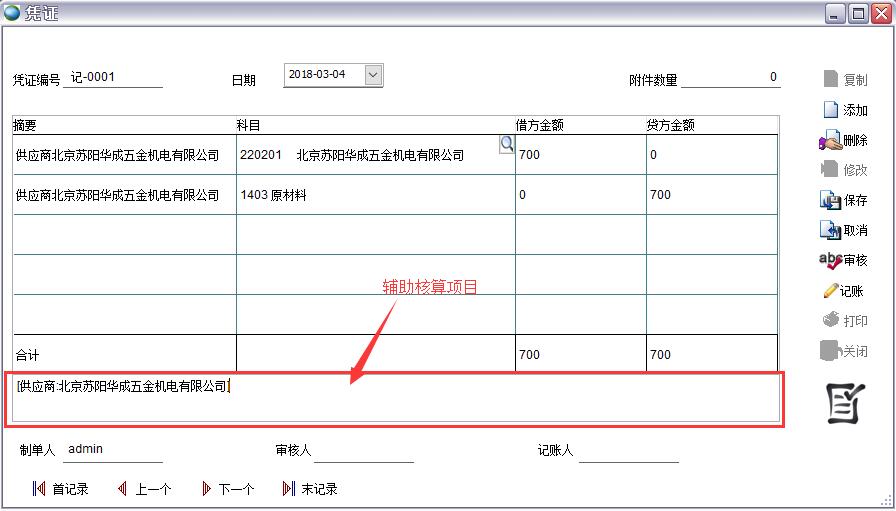The height and width of the screenshot is (511, 896).
Task: Go to 首记录 (first record)
Action: 39,489
